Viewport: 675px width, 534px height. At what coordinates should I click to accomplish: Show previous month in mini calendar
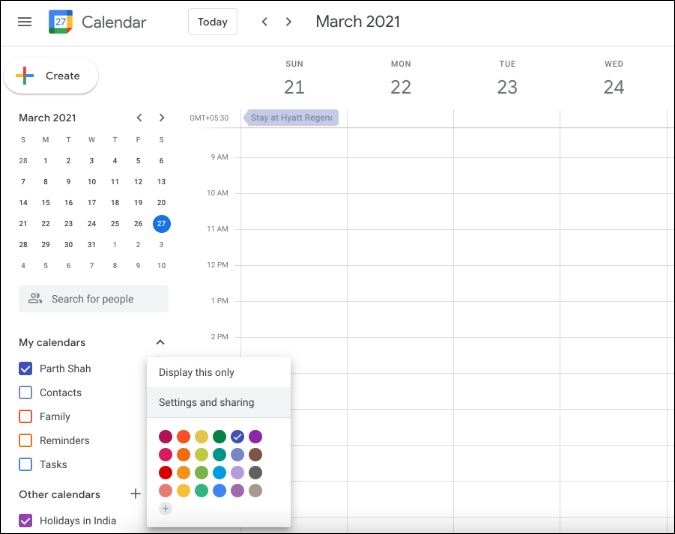click(x=139, y=118)
